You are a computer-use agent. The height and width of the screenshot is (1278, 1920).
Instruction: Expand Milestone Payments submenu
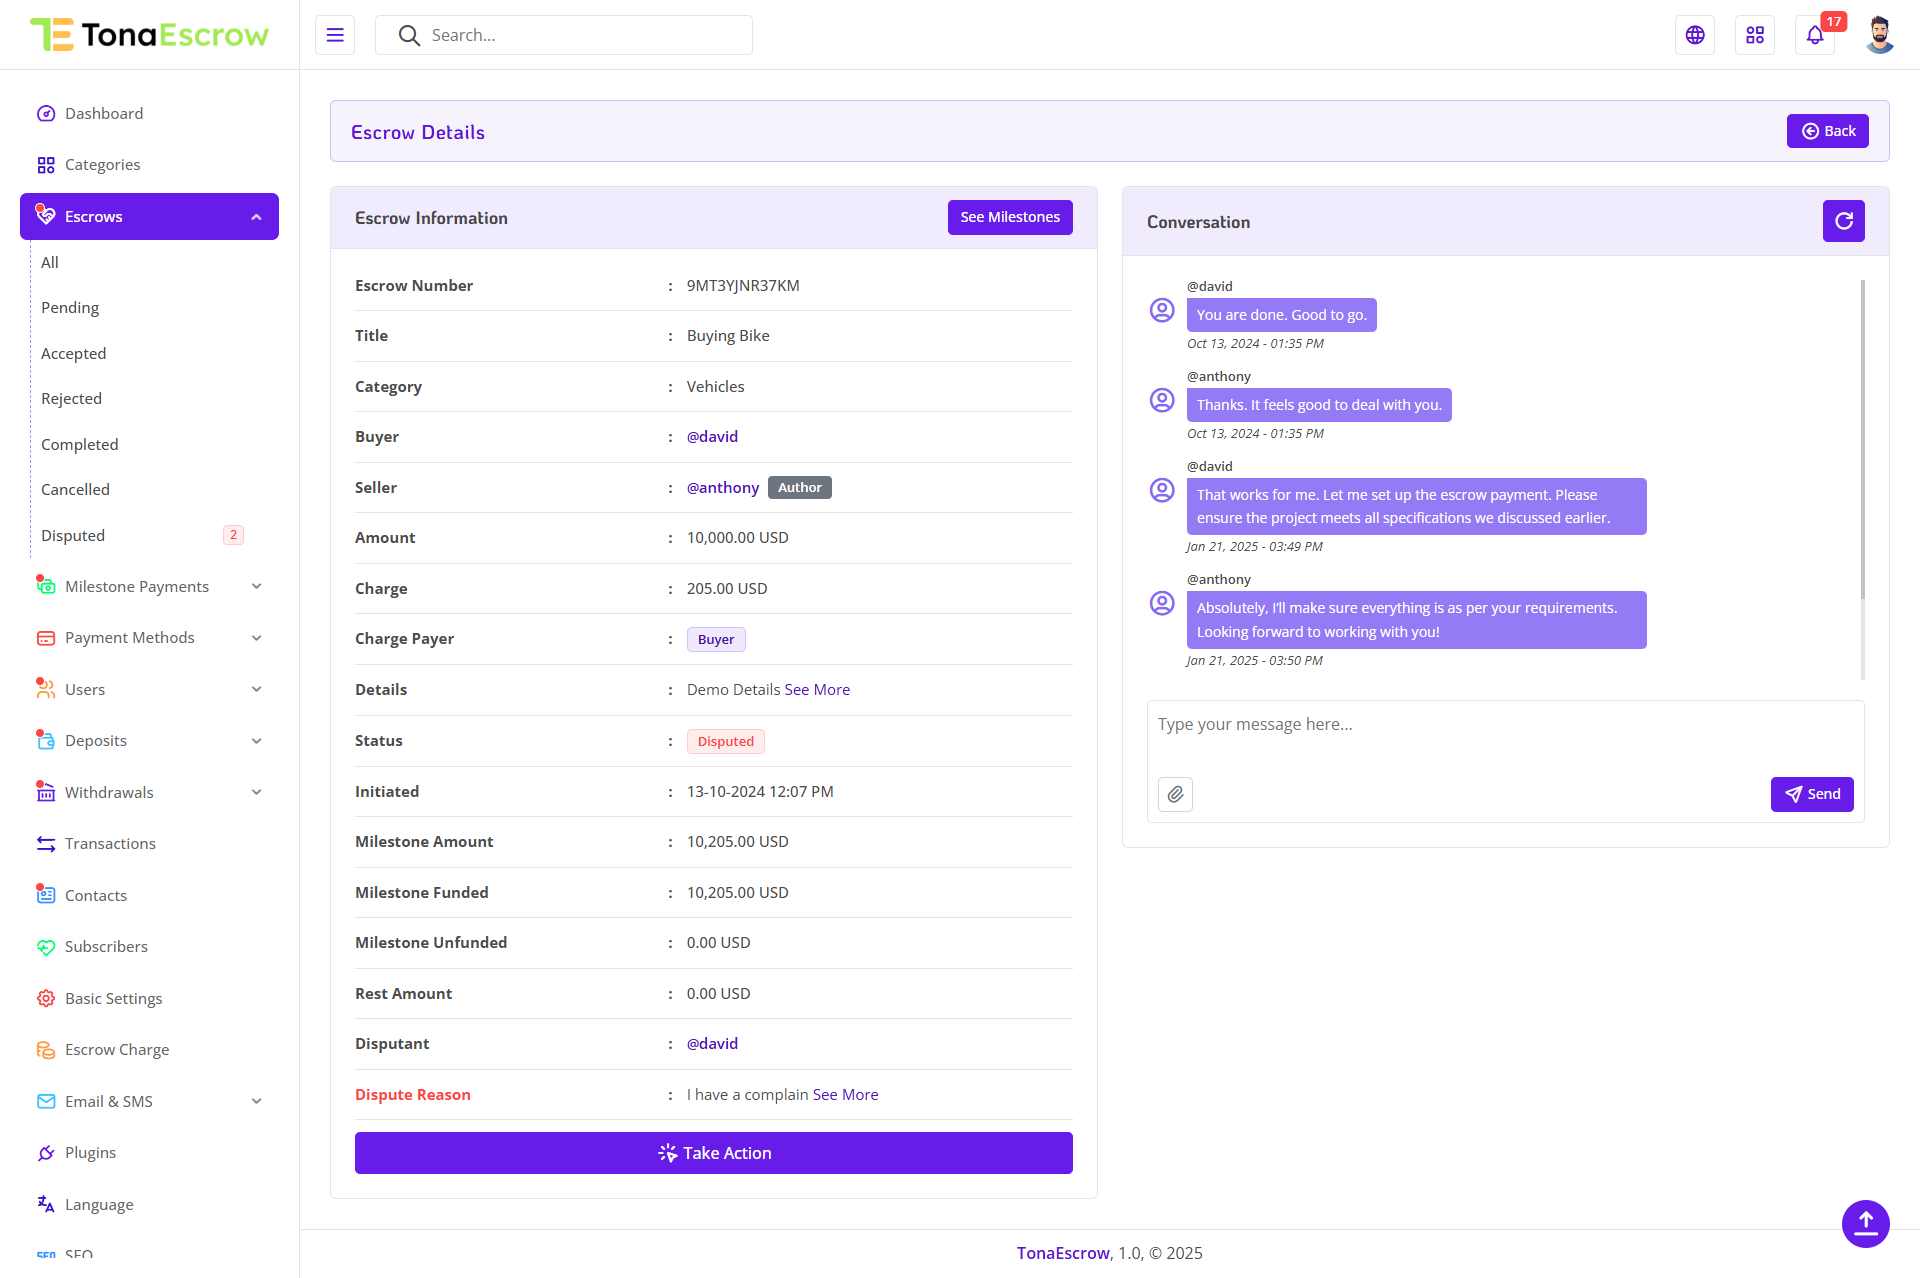256,587
